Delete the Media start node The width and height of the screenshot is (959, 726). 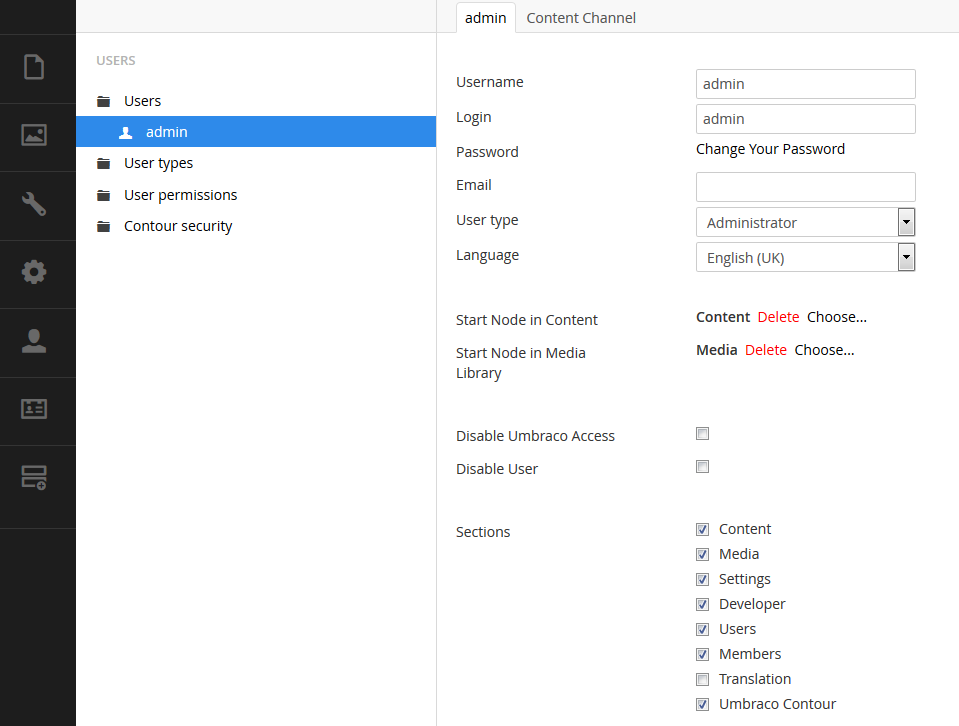click(766, 350)
